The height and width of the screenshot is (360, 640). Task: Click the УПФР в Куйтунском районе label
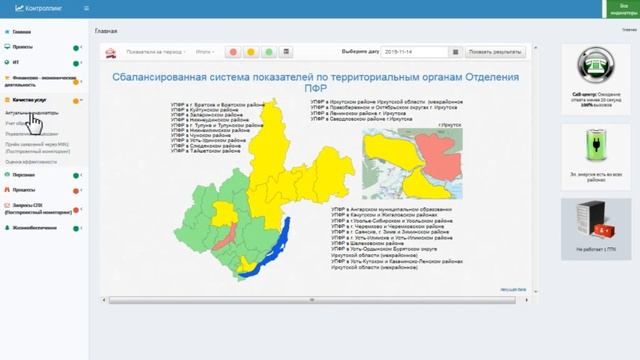[x=204, y=110]
